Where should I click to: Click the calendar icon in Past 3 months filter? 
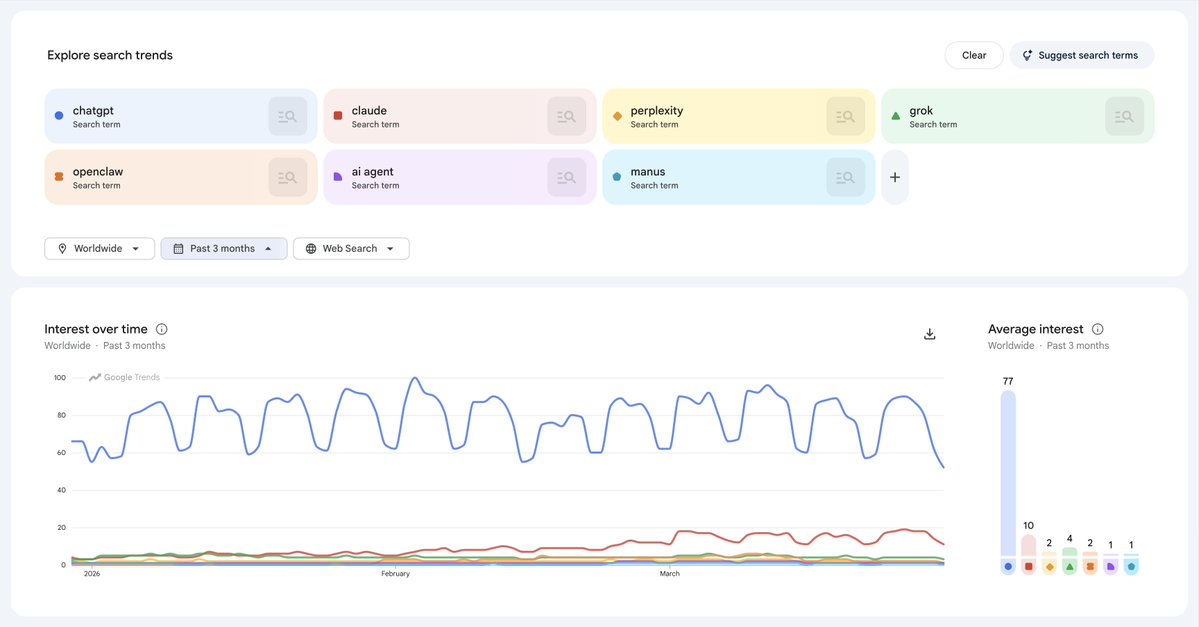178,249
